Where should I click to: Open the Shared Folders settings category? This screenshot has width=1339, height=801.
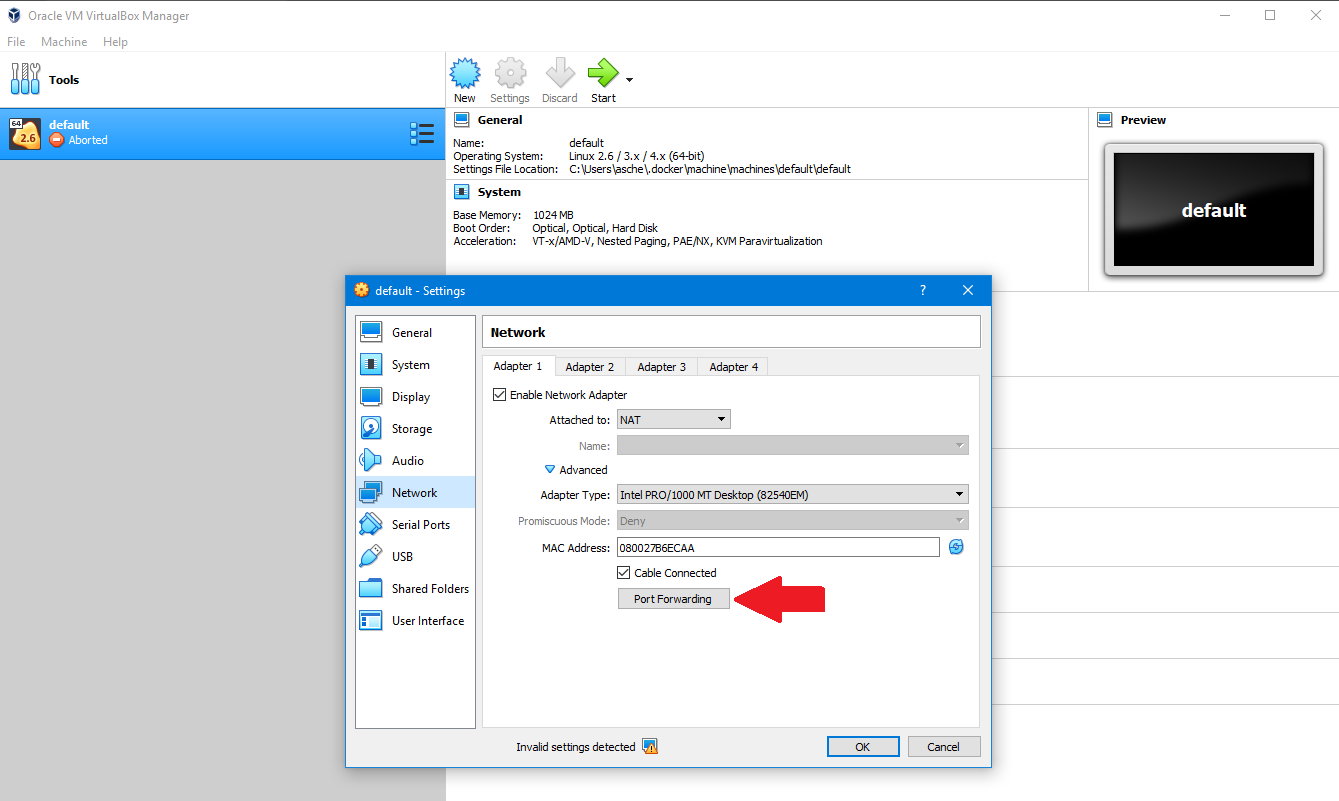pos(415,589)
